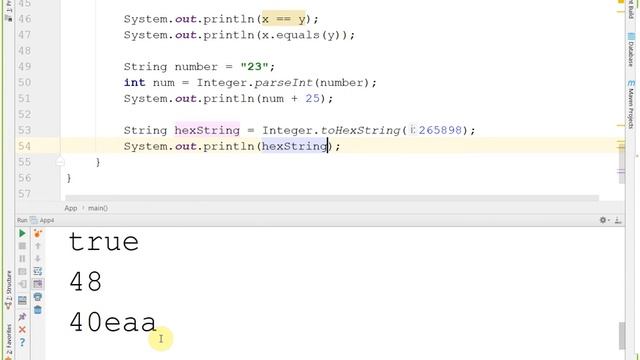The height and width of the screenshot is (360, 640).
Task: Click console output 48
Action: click(85, 282)
